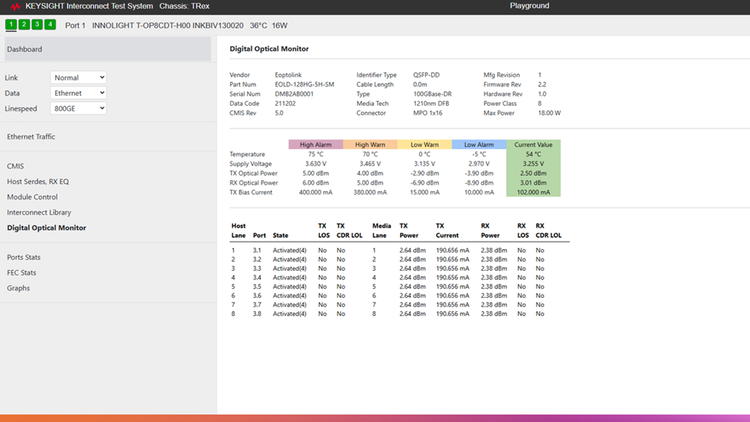The width and height of the screenshot is (750, 422).
Task: Click the Chassis: TRex label
Action: (x=184, y=6)
